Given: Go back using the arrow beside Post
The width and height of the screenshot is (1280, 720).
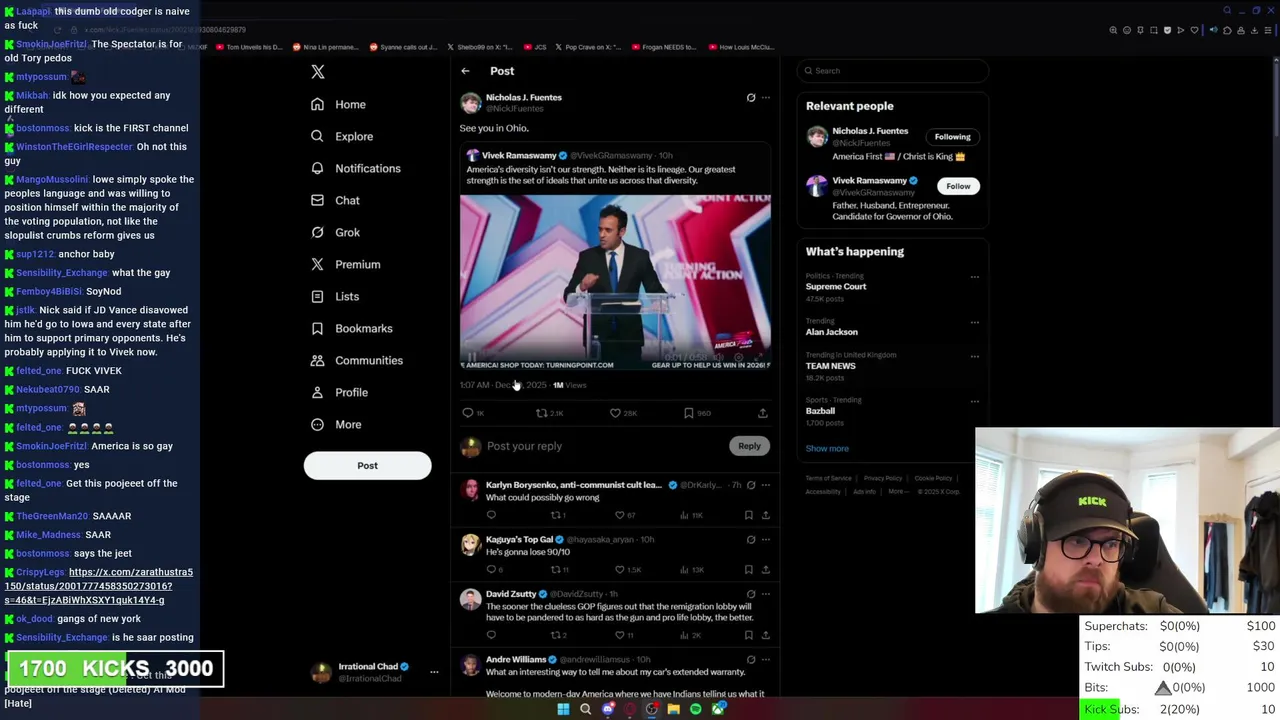Looking at the screenshot, I should pyautogui.click(x=465, y=71).
